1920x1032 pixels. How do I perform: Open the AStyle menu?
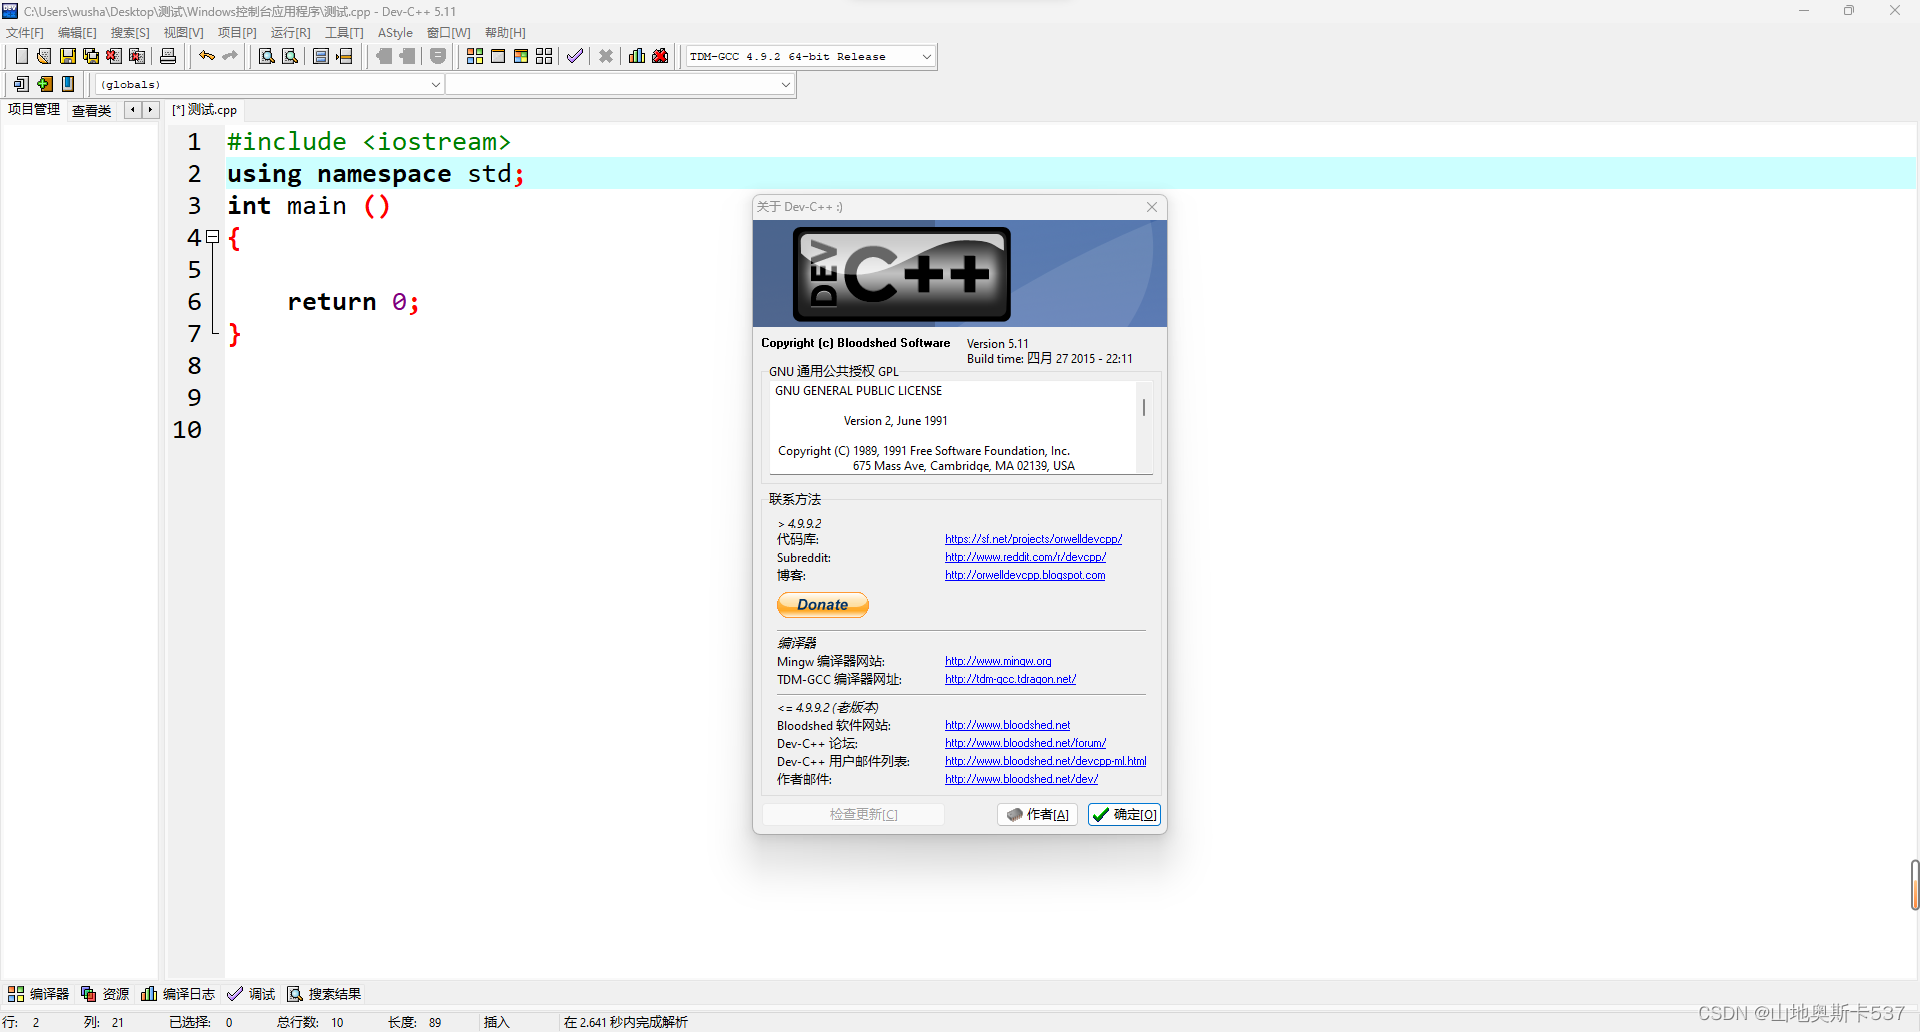point(395,33)
